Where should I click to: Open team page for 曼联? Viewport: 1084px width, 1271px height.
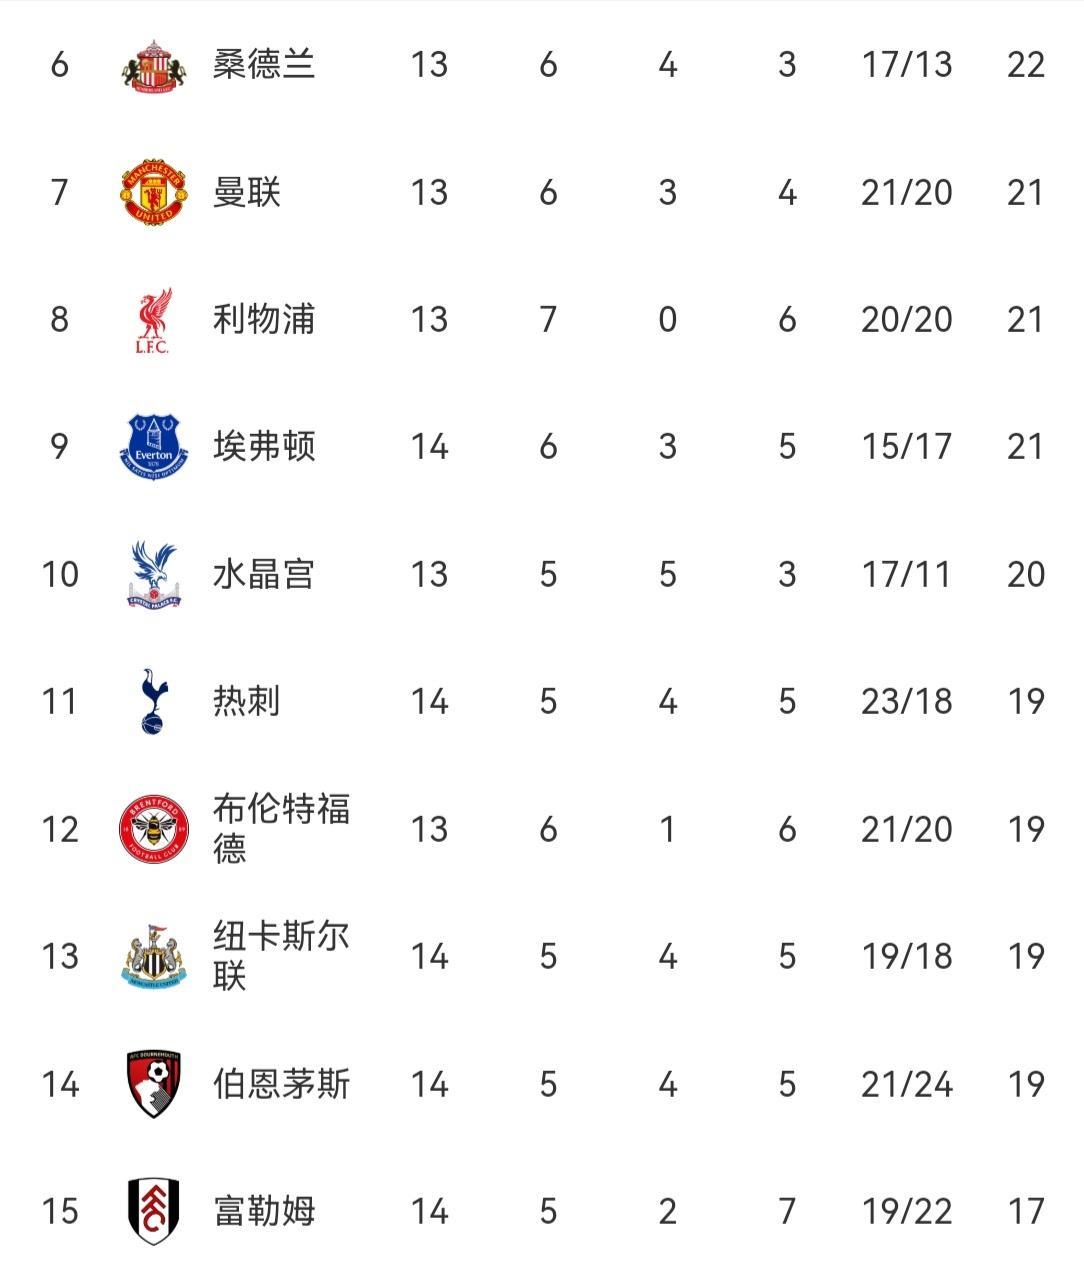point(247,192)
